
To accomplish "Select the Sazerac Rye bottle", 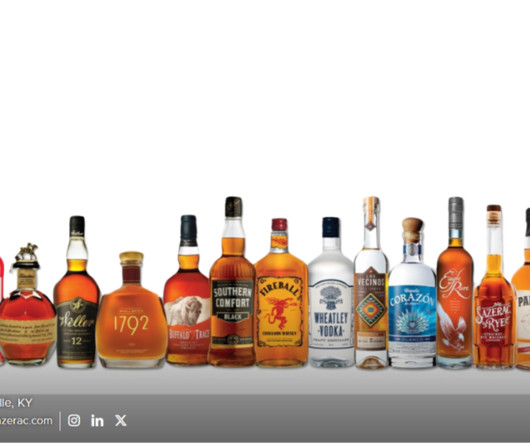I will pyautogui.click(x=494, y=287).
